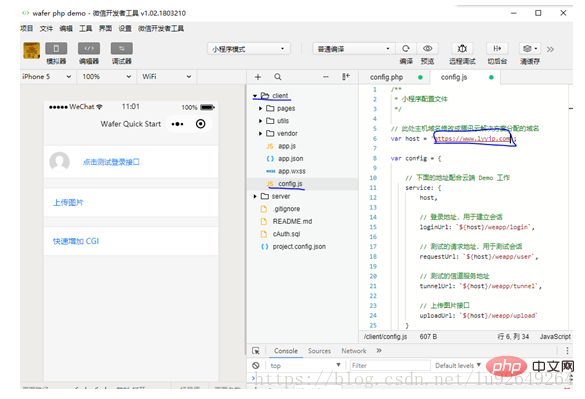Open the 编辑 menu

coord(66,28)
